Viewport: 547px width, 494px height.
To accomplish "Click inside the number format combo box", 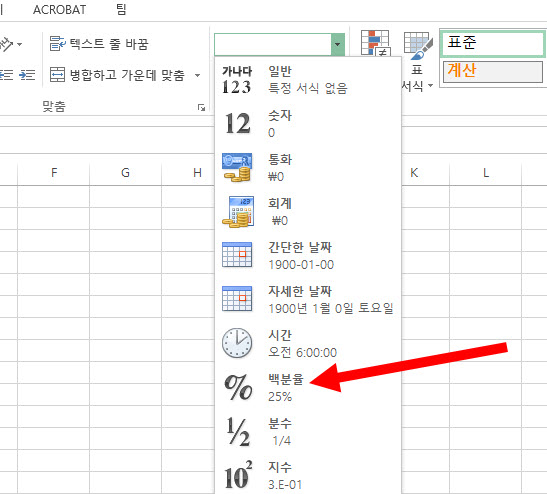I will tap(273, 44).
